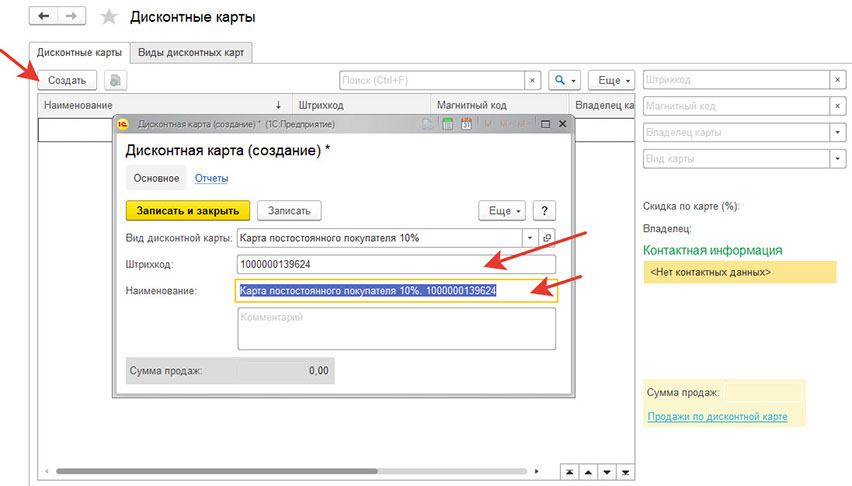852x486 pixels.
Task: Focus the Штрихкод field in the dialog
Action: coord(396,264)
